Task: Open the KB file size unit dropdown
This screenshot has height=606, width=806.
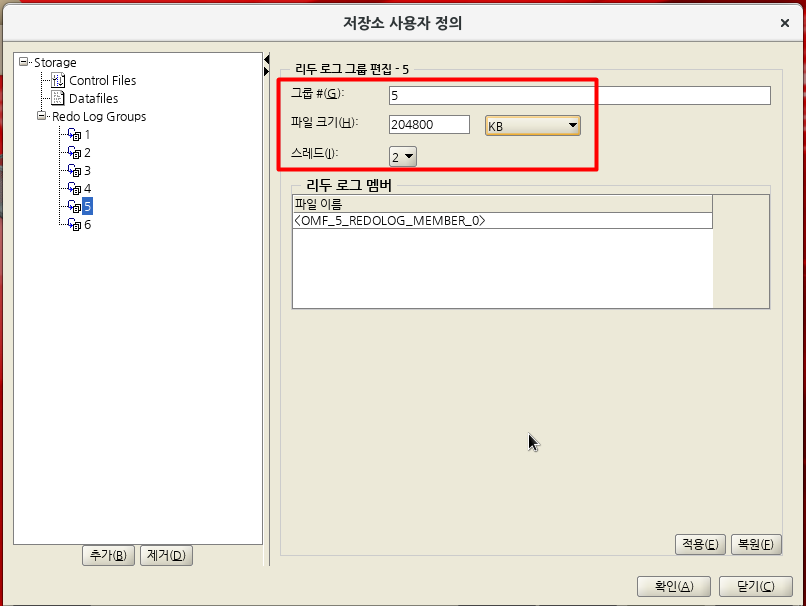Action: (533, 126)
